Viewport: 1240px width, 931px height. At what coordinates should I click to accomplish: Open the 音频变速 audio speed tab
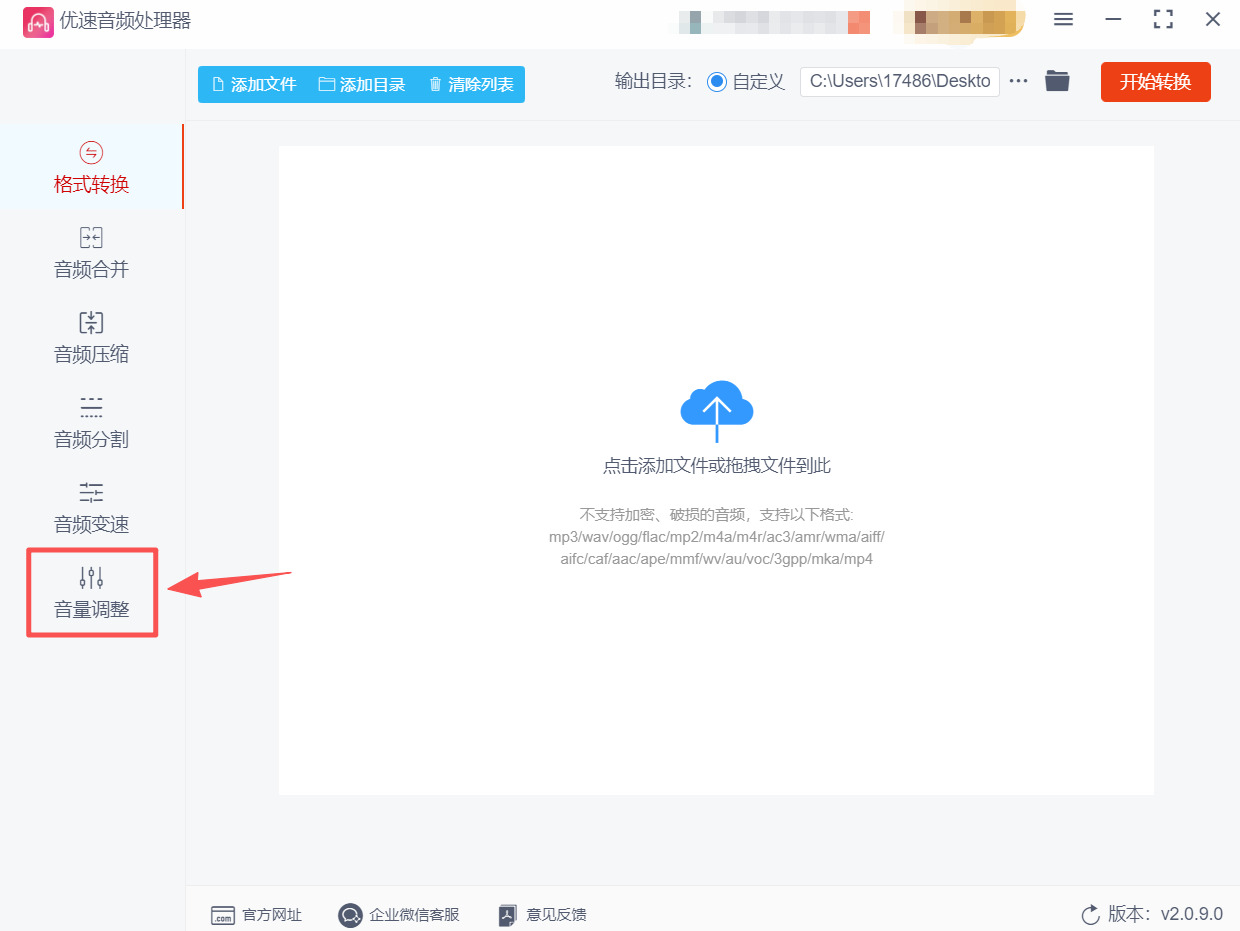(91, 507)
